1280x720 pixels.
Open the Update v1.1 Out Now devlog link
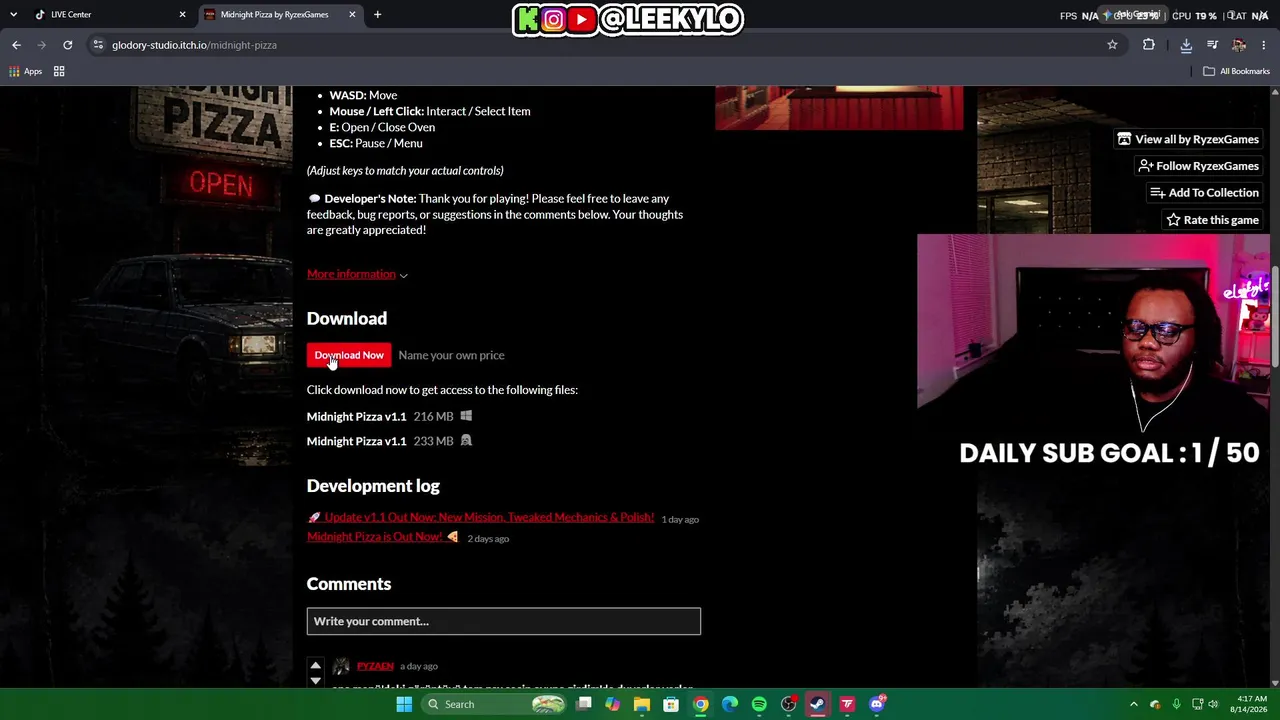(481, 518)
